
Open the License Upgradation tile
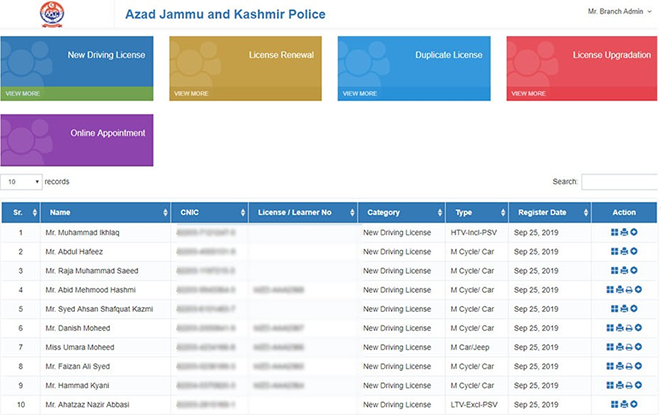pos(582,68)
